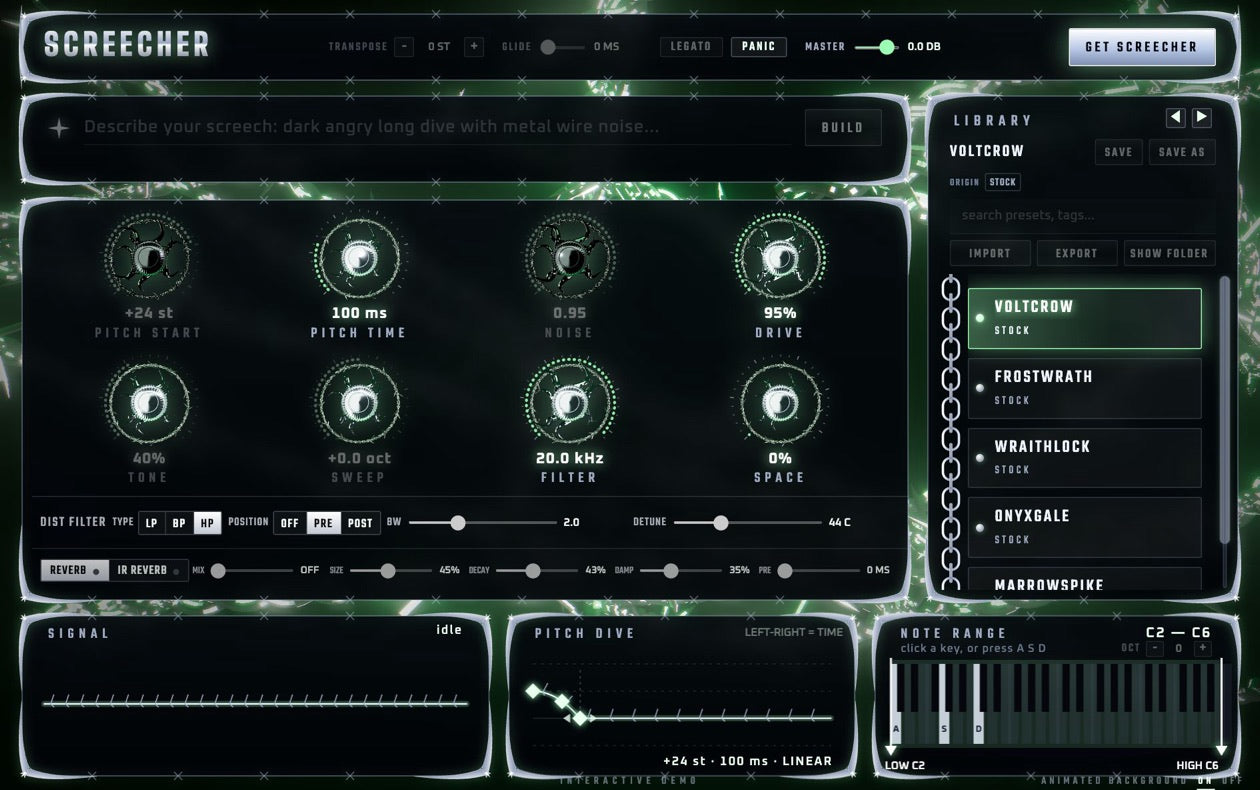Click the Build button
The width and height of the screenshot is (1260, 790).
(843, 128)
